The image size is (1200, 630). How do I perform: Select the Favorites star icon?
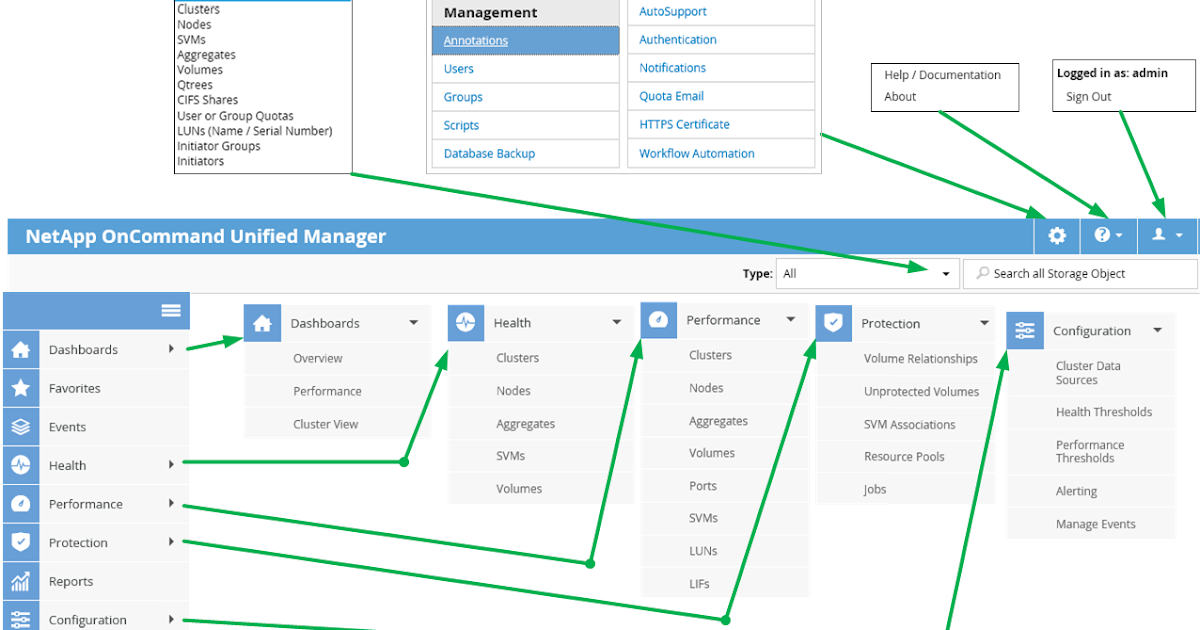(18, 388)
